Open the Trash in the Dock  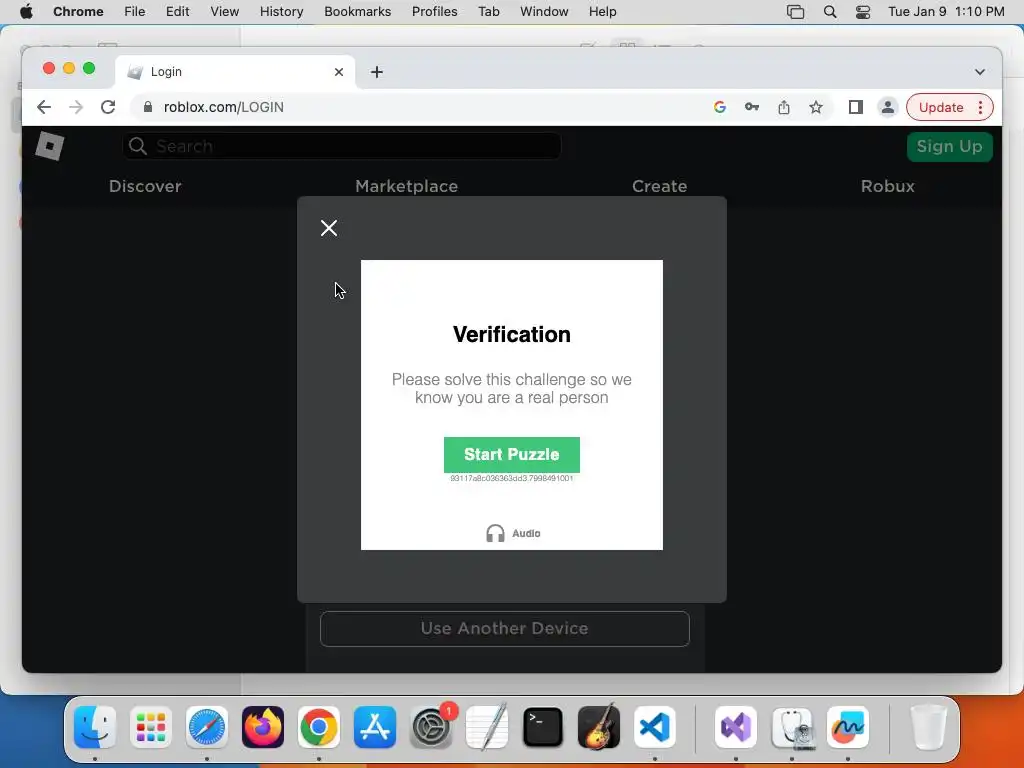(x=929, y=727)
